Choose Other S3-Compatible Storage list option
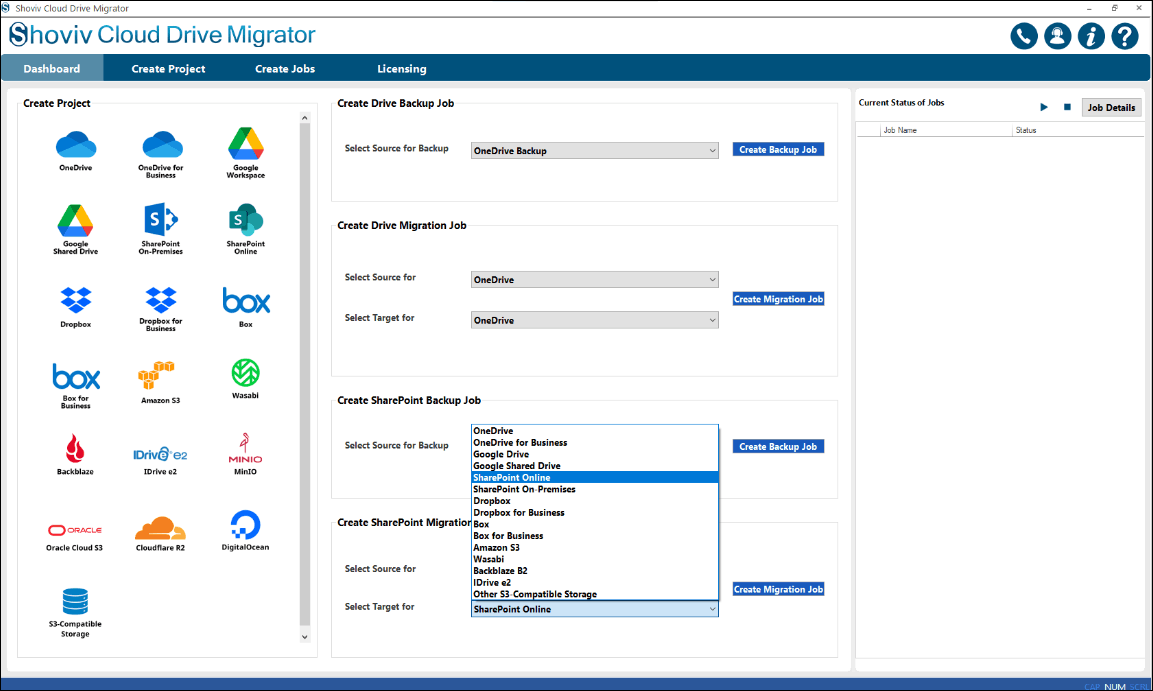 [594, 594]
